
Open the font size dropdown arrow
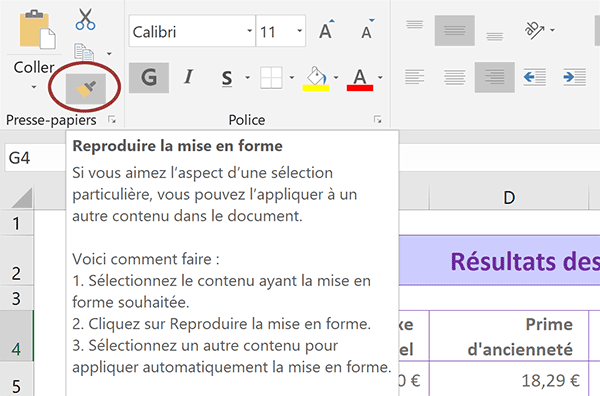[300, 31]
